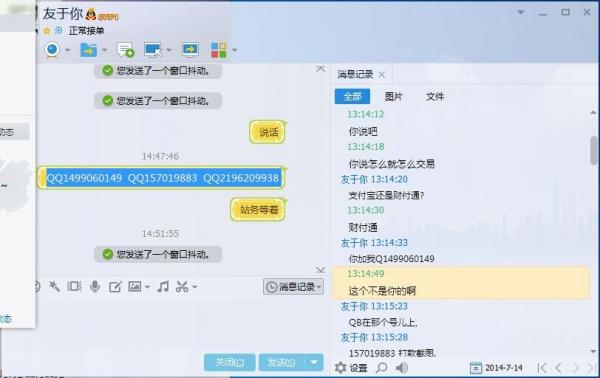Screen dimensions: 600x378
Task: Click the message history scrollbar thumb
Action: coord(594,150)
